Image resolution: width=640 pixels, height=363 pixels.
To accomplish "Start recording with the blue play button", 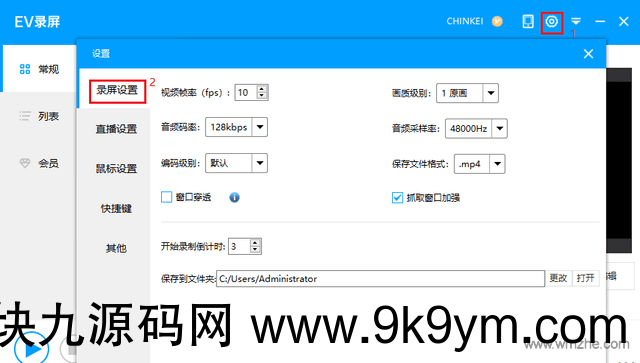I will click(31, 349).
